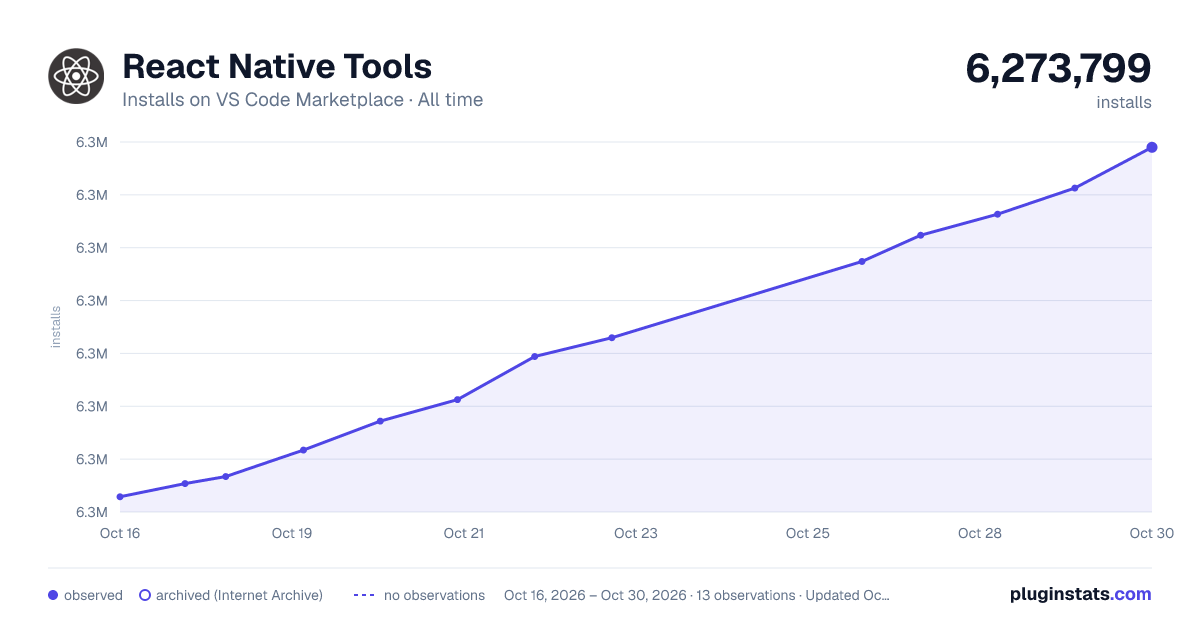Screen dimensions: 1200x630
Task: Click the React Native Tools title
Action: pyautogui.click(x=277, y=67)
